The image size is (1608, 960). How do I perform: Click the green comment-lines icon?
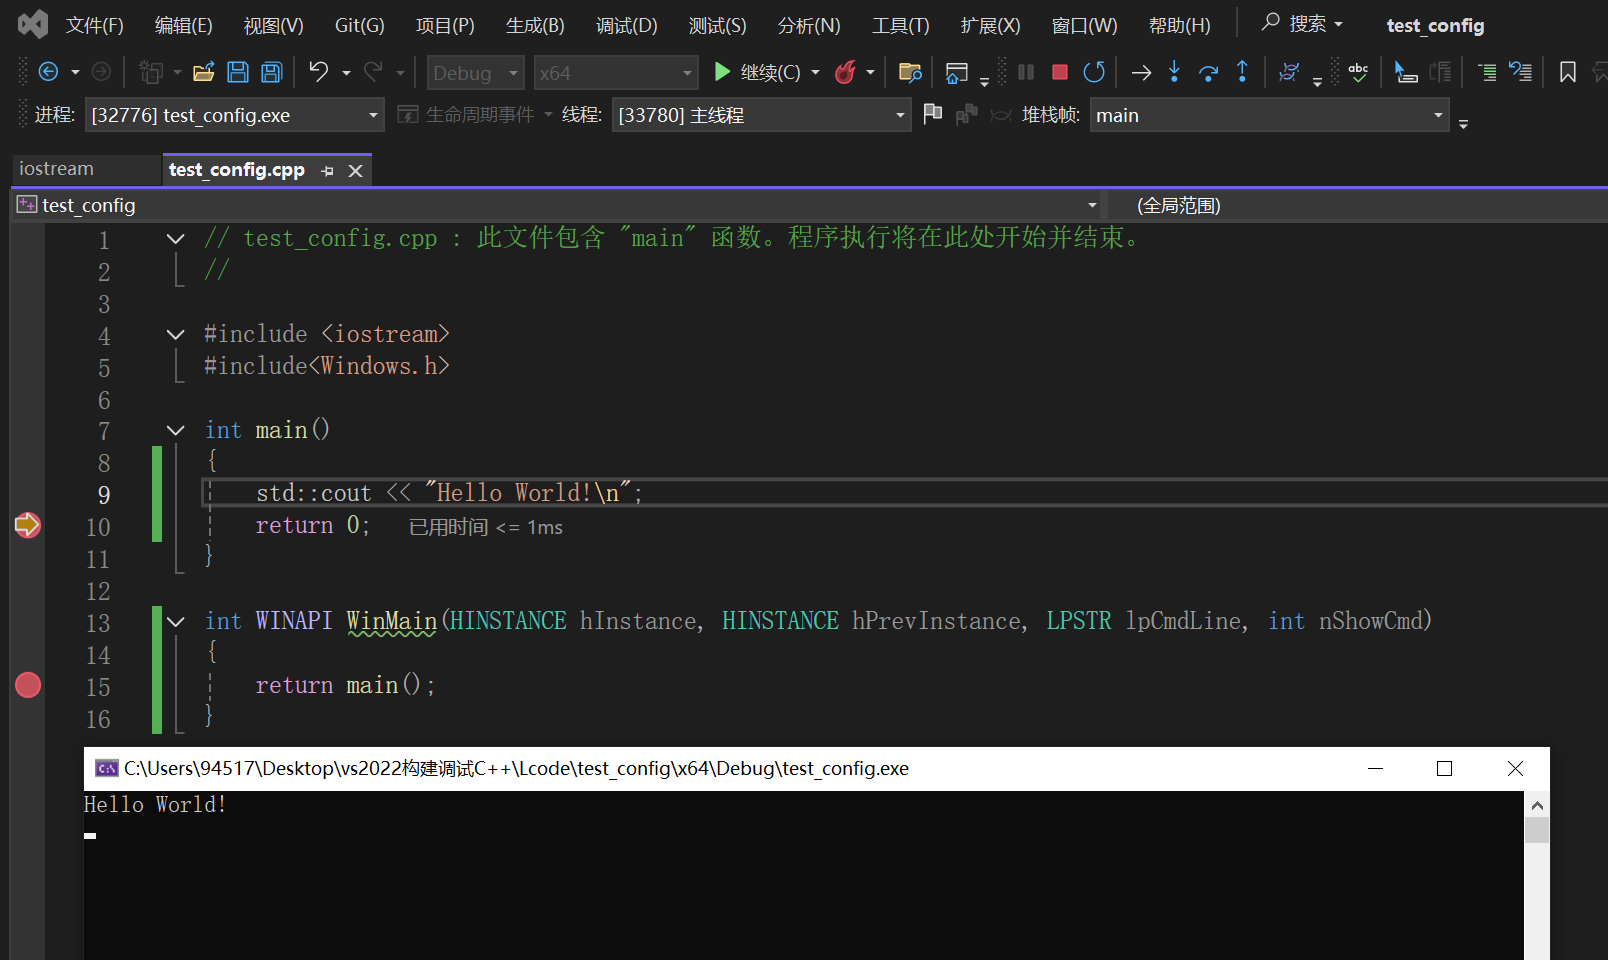pos(1487,72)
